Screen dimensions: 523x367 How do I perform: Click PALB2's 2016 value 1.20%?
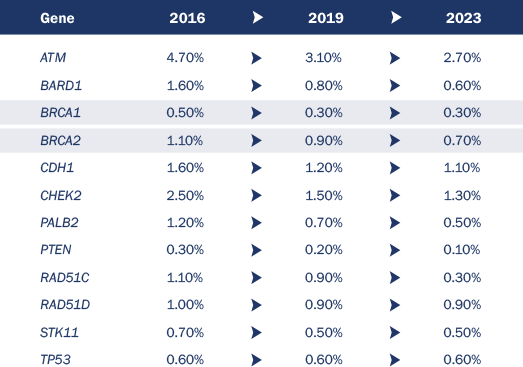[185, 223]
